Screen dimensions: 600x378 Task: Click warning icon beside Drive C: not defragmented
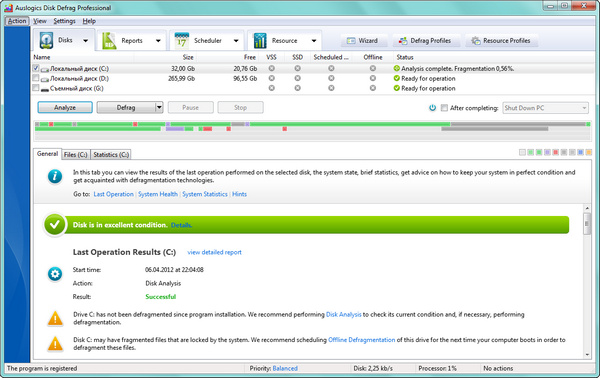55,318
